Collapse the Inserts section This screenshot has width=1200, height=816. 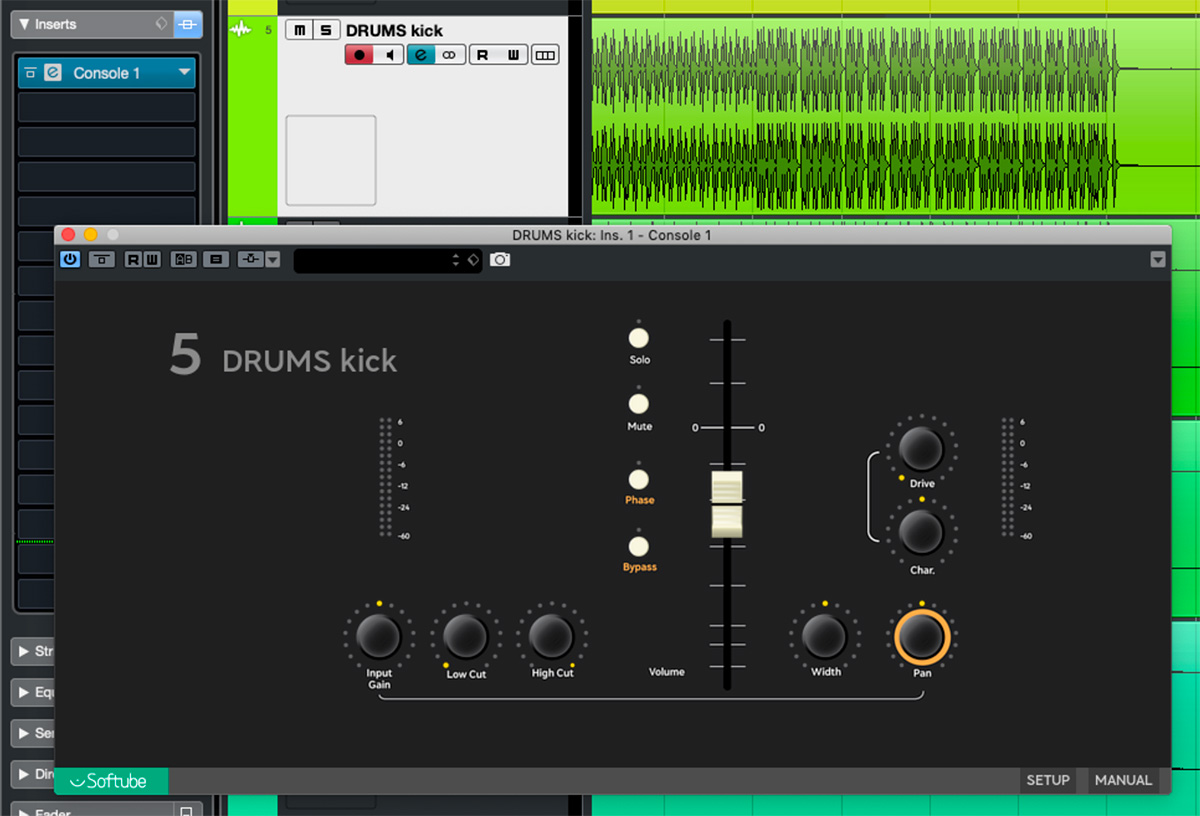25,24
